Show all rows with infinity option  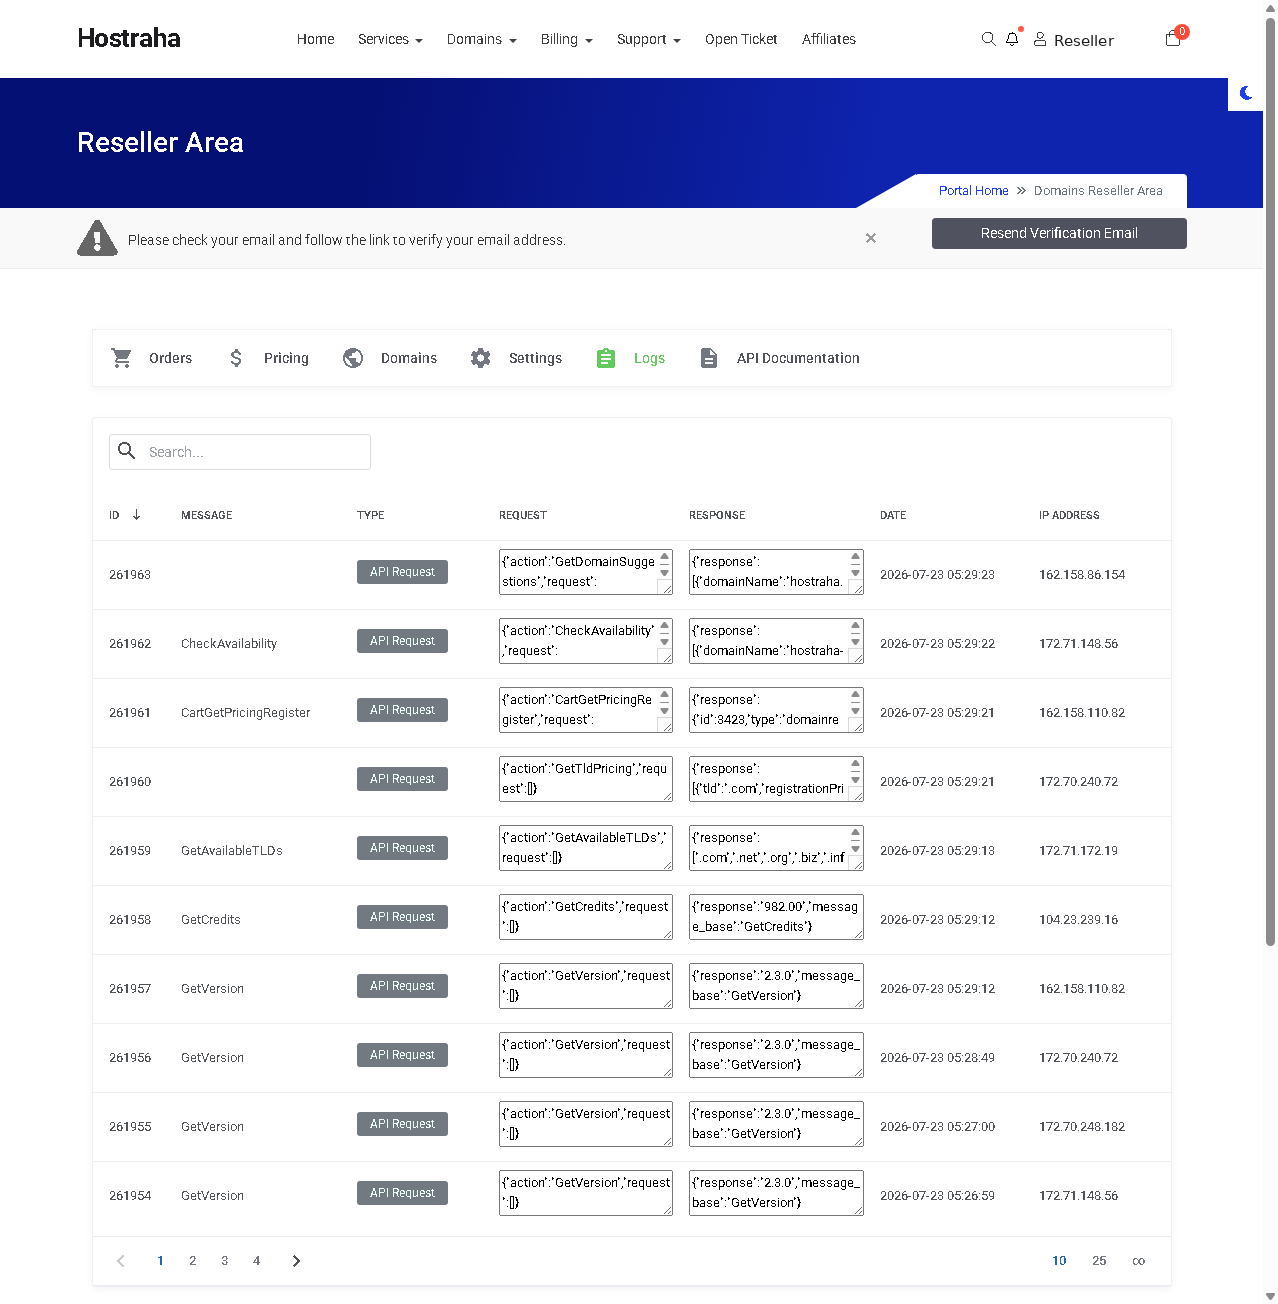(x=1138, y=1261)
